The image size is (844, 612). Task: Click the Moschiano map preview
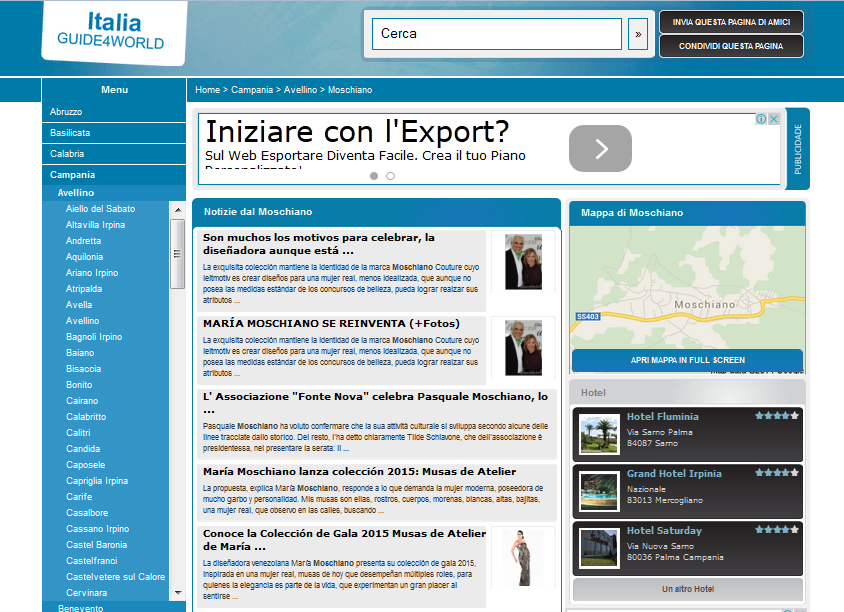(688, 287)
